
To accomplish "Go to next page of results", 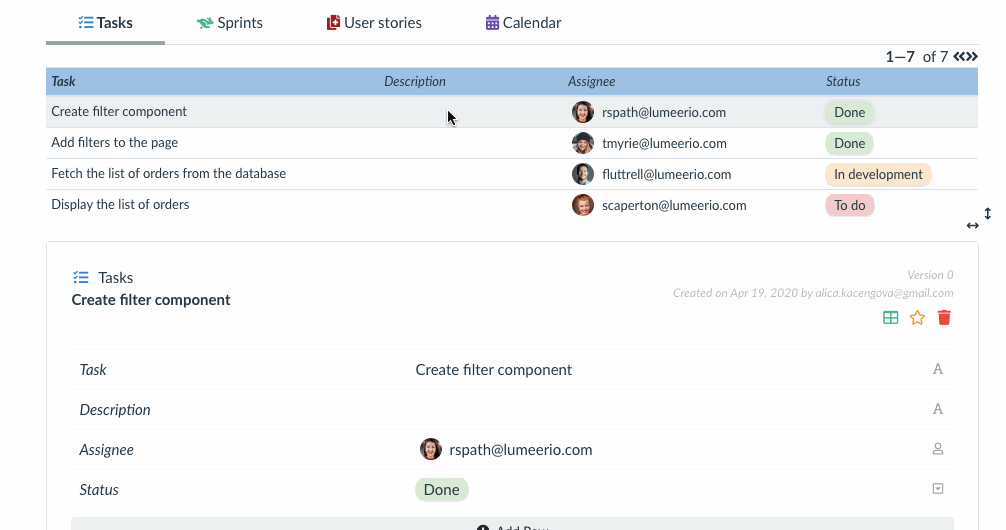I will tap(972, 56).
